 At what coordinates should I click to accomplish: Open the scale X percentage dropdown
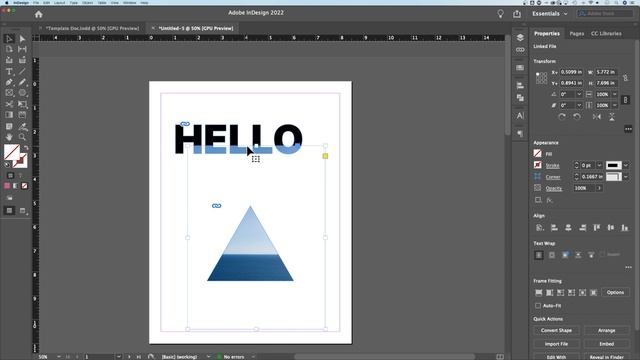pos(615,94)
